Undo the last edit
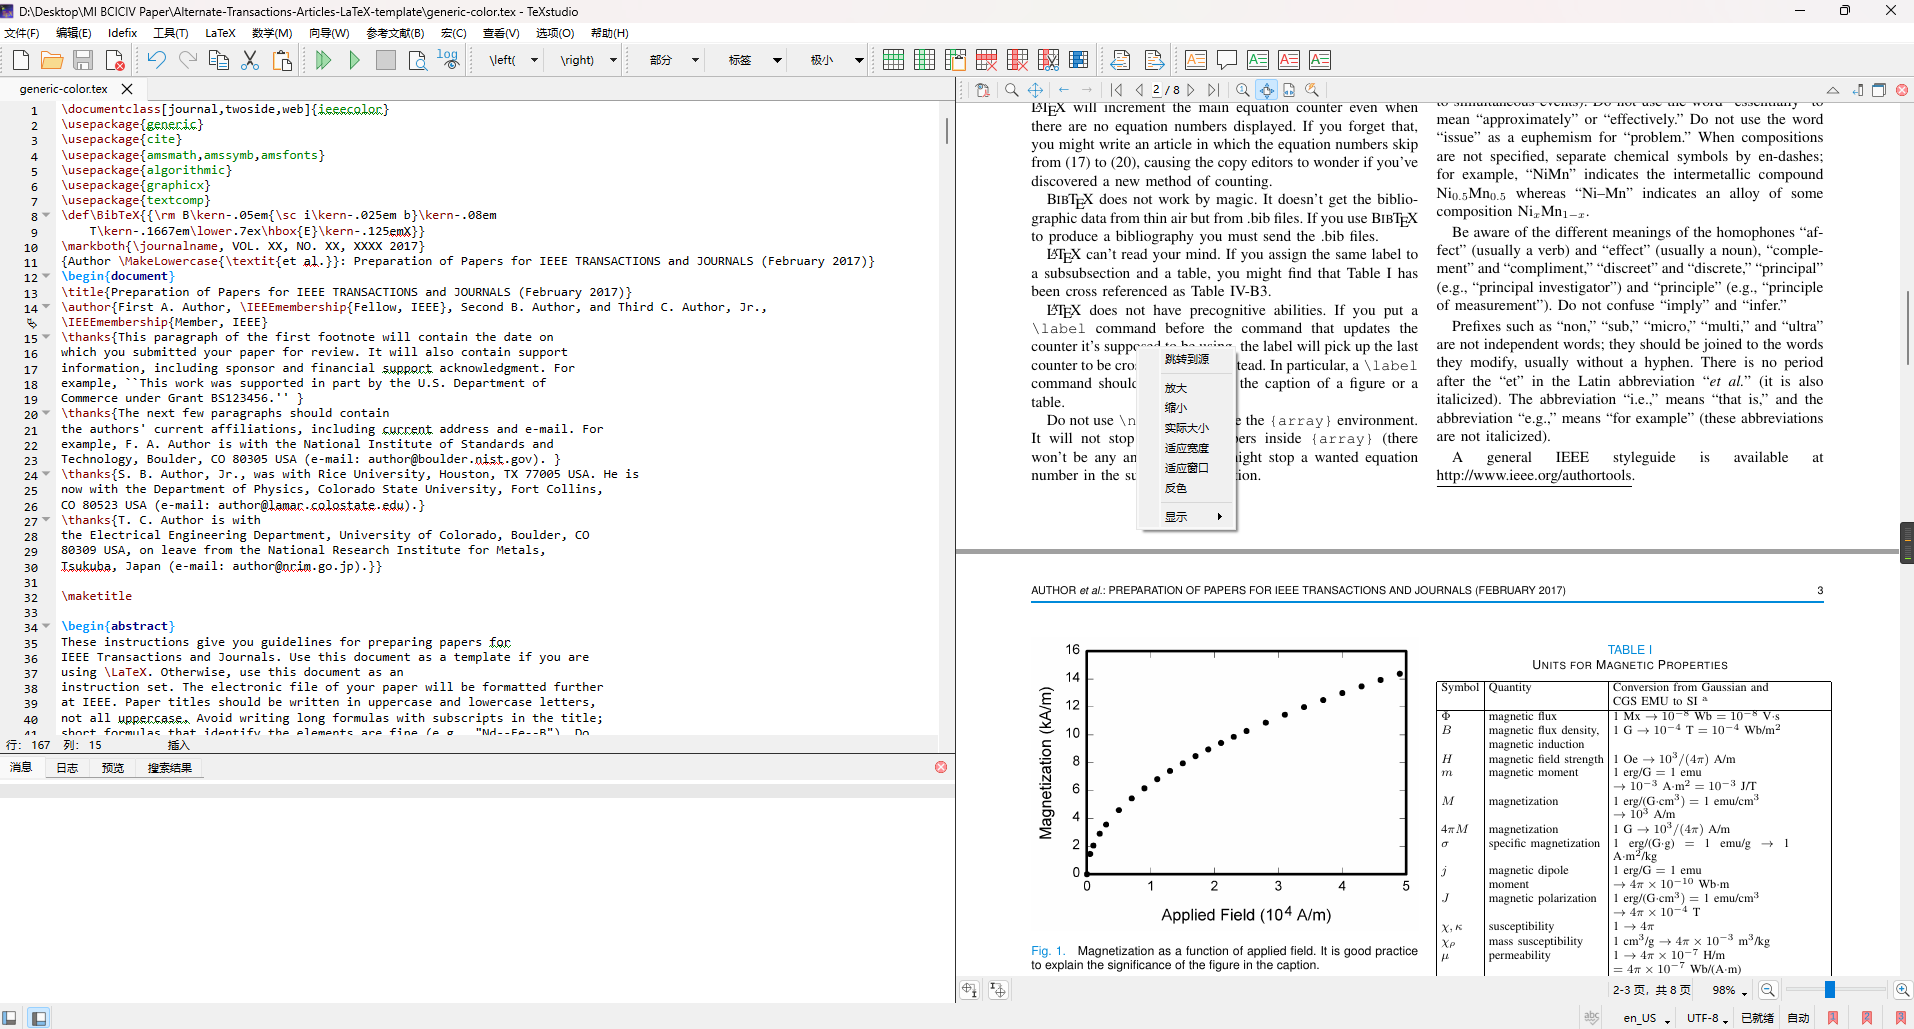The width and height of the screenshot is (1914, 1029). tap(156, 60)
